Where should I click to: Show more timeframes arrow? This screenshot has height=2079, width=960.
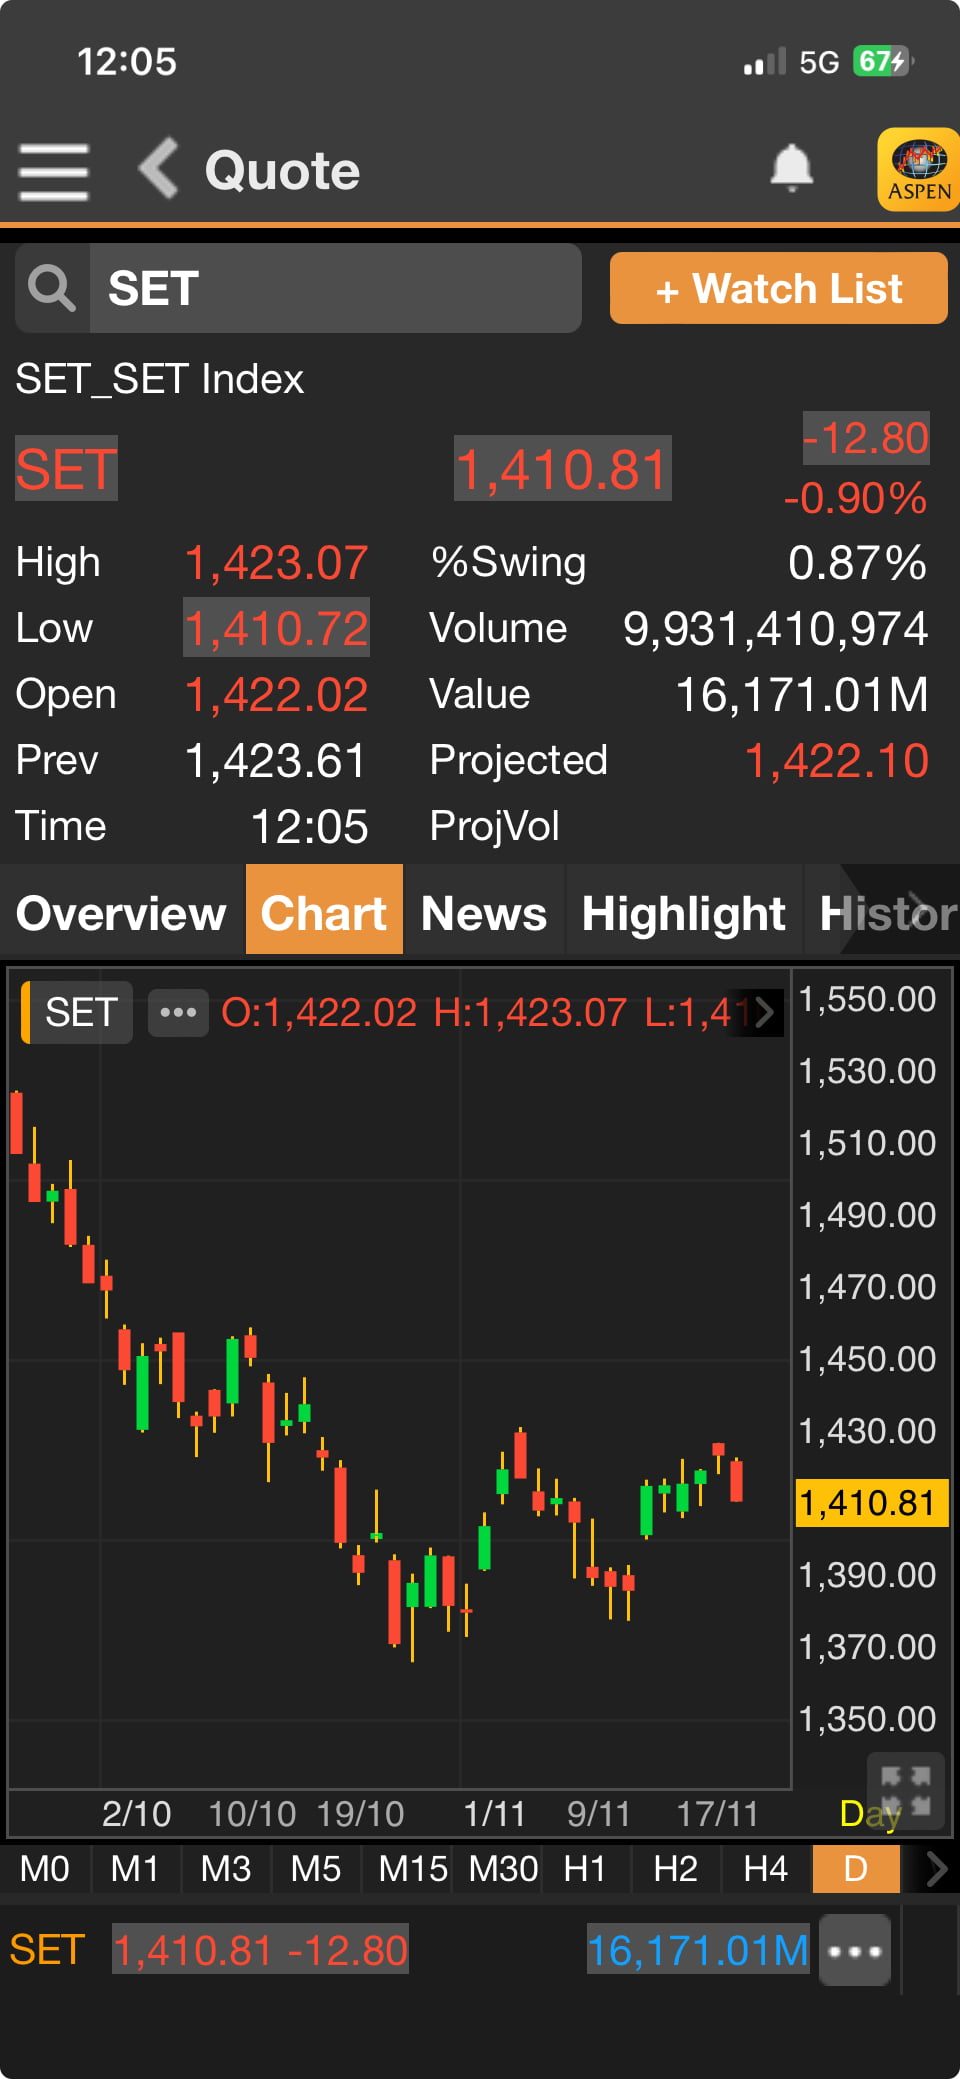[936, 1868]
